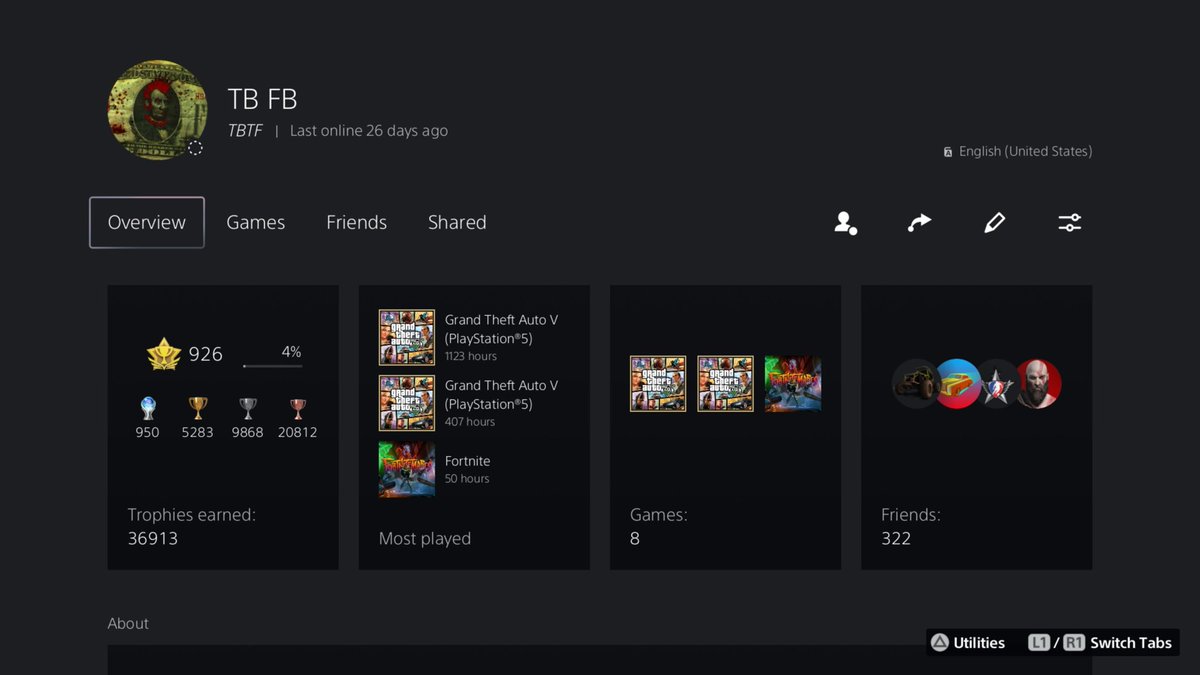Click the 407 hours Grand Theft Auto V thumbnail
The image size is (1200, 675).
(407, 403)
